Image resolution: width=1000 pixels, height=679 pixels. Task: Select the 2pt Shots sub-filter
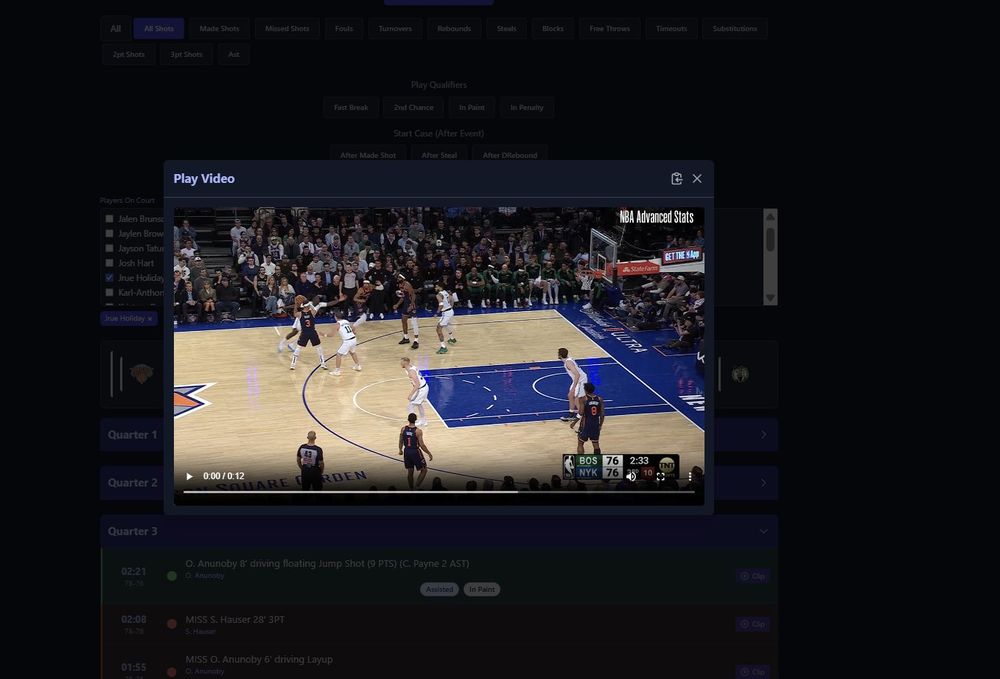[x=129, y=55]
